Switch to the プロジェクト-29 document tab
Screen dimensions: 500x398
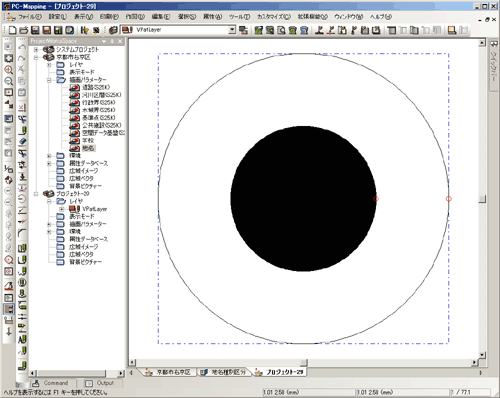(280, 372)
